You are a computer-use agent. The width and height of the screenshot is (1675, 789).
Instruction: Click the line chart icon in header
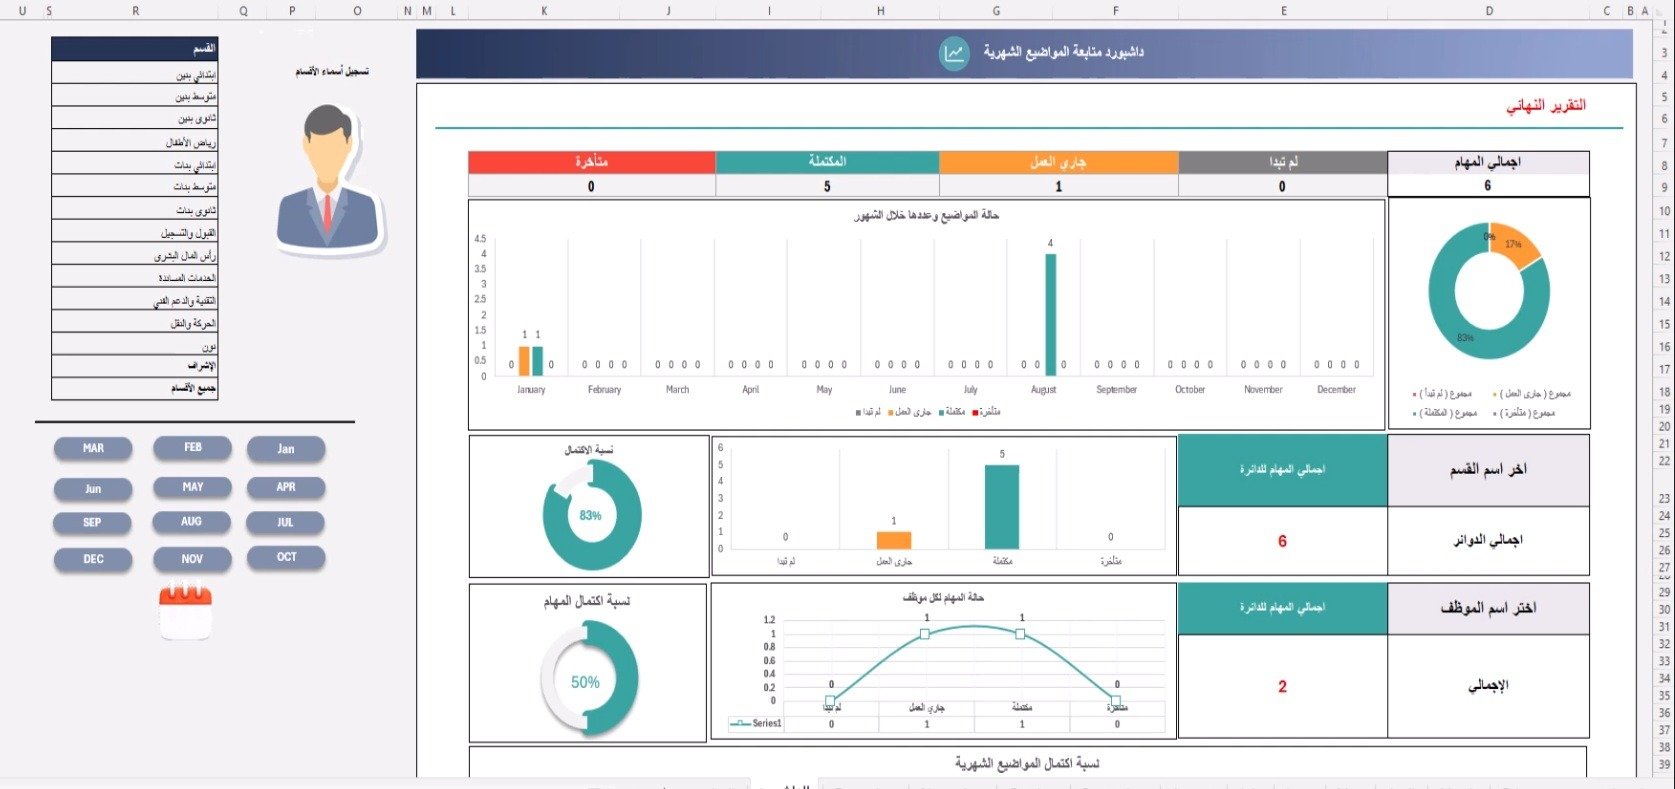(x=954, y=53)
